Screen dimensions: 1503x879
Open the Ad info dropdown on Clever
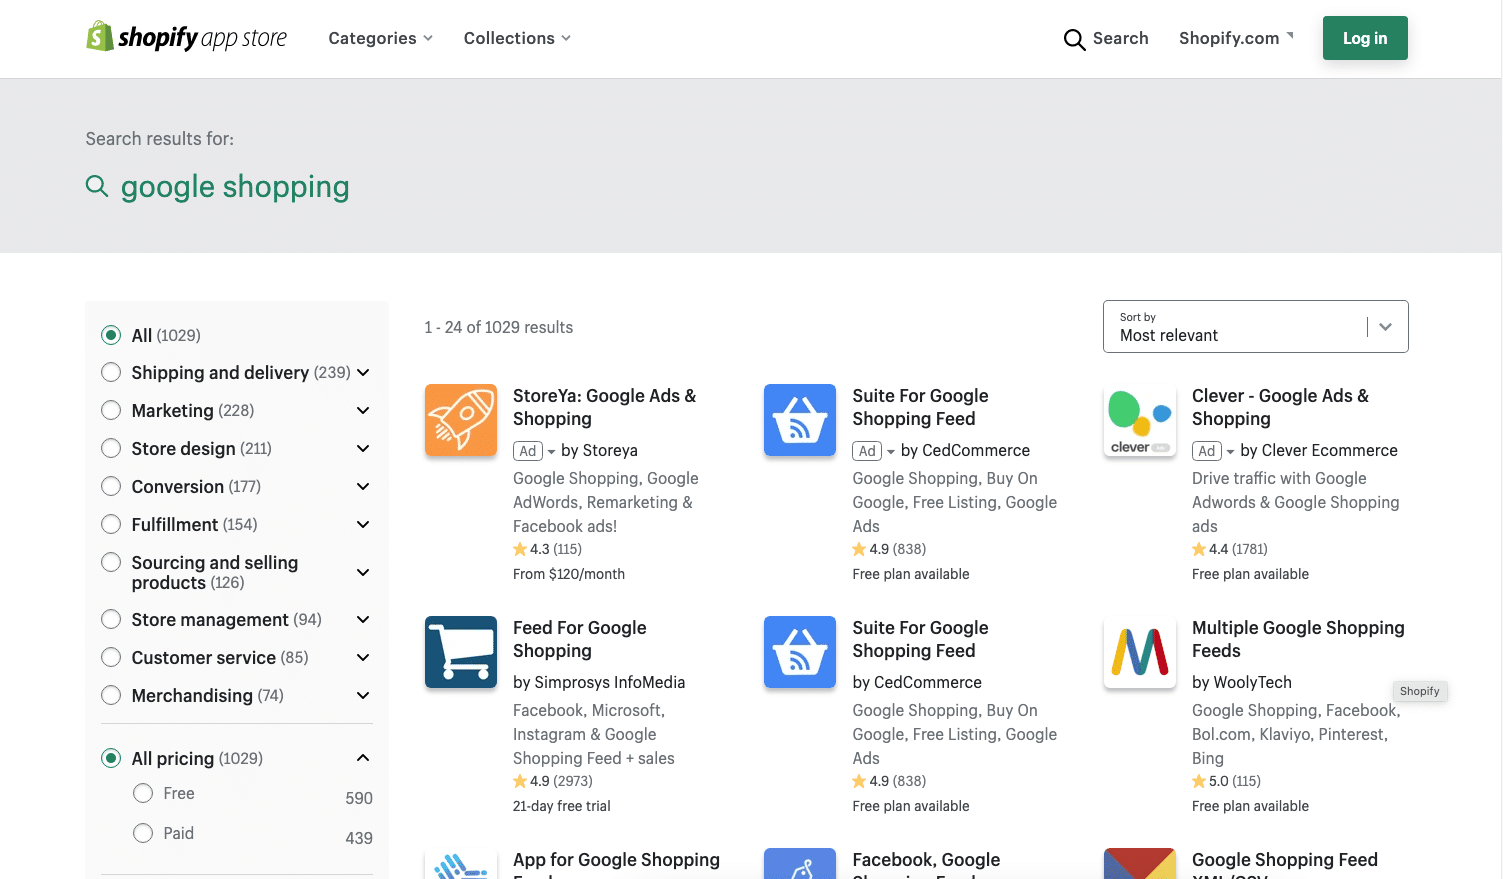pos(1214,451)
